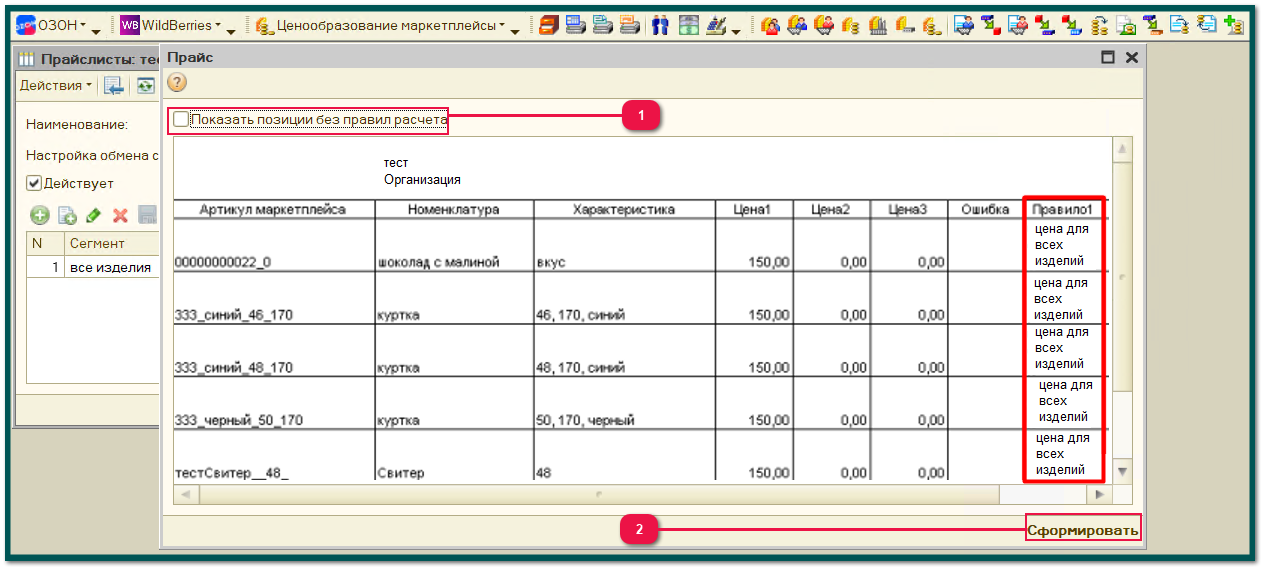1264x570 pixels.
Task: Select the 'все изделия' segment row
Action: coord(93,267)
